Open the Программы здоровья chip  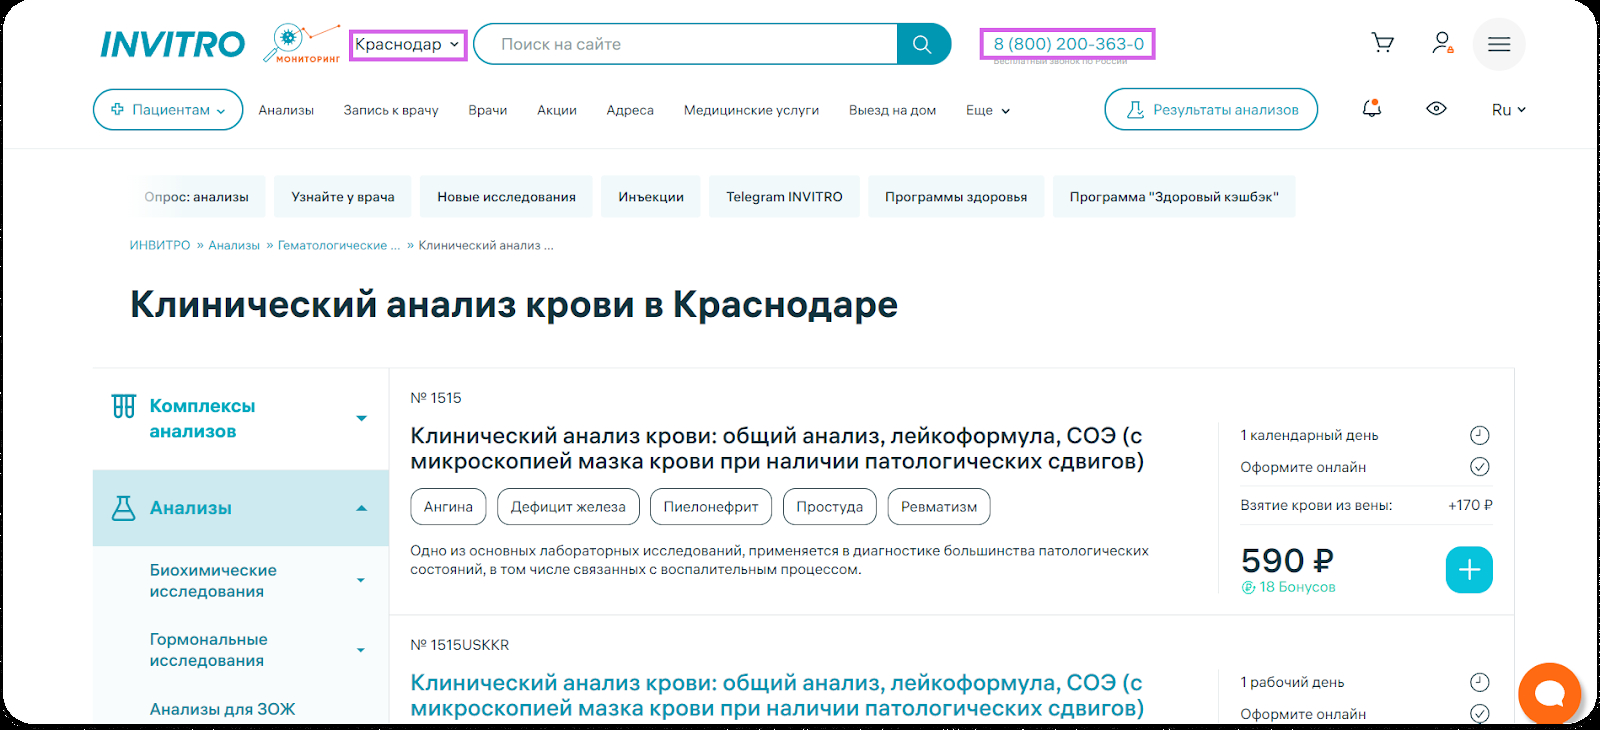(x=956, y=197)
